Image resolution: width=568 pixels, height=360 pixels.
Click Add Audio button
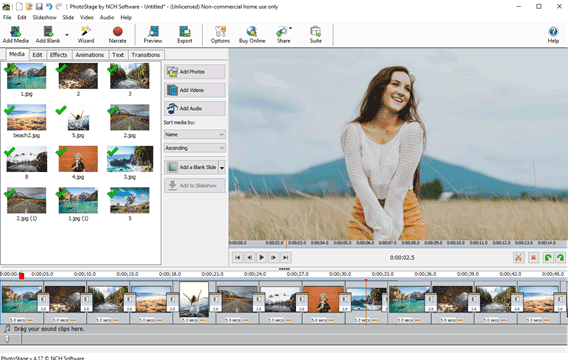pos(195,108)
